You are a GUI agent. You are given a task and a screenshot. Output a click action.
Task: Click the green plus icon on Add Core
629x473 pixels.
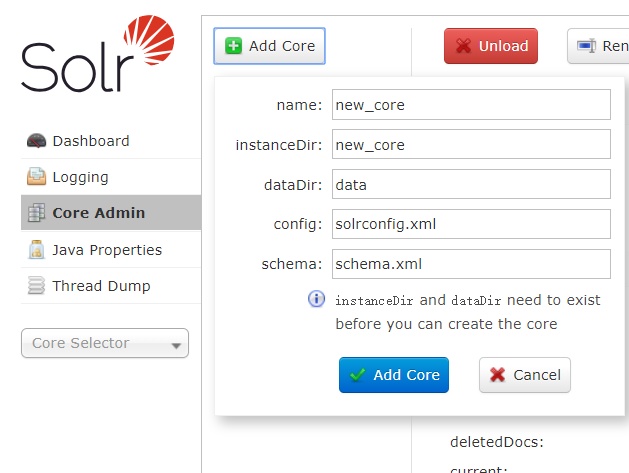[x=233, y=46]
